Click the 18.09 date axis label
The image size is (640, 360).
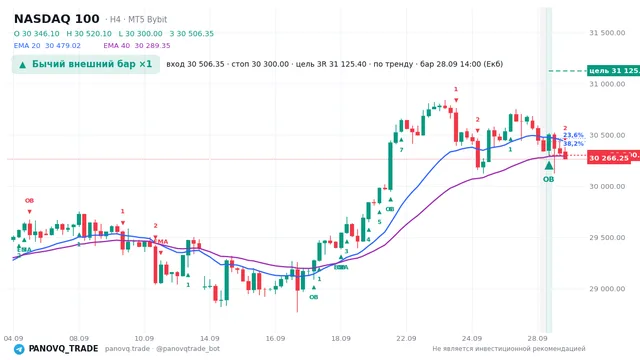point(341,338)
